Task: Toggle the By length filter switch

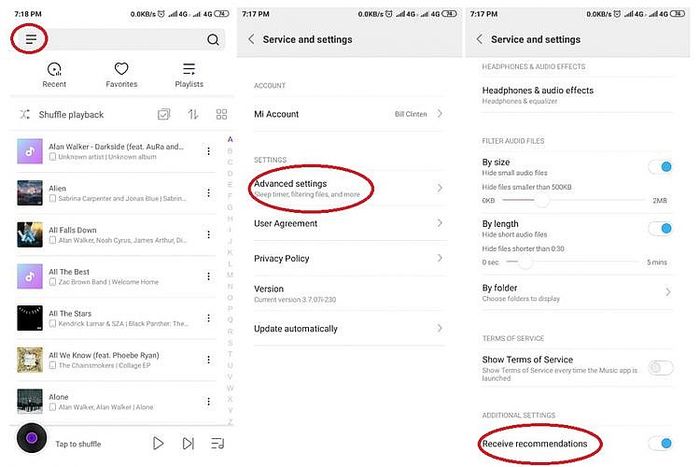Action: [659, 229]
